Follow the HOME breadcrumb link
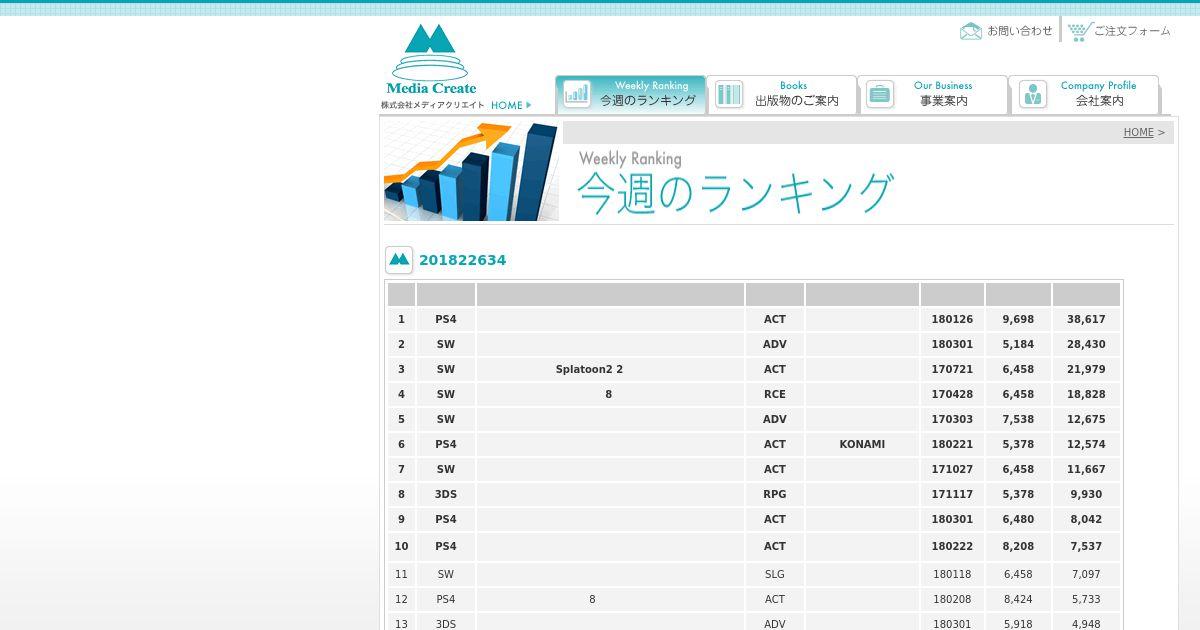Viewport: 1200px width, 630px height. (1138, 132)
